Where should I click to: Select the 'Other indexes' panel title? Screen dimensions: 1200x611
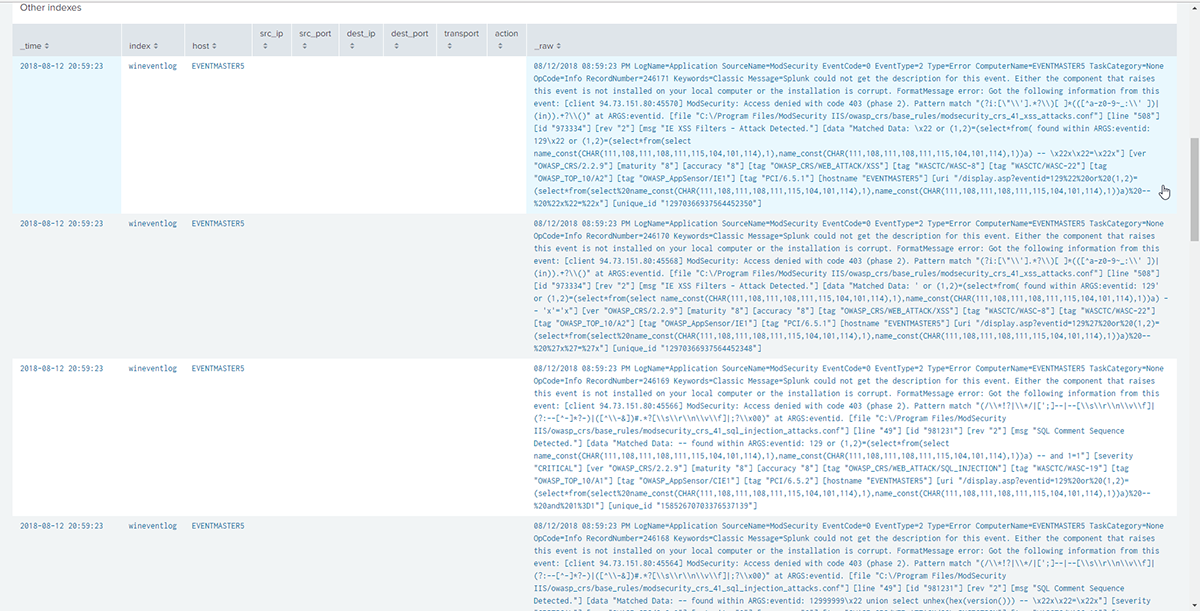pyautogui.click(x=51, y=7)
